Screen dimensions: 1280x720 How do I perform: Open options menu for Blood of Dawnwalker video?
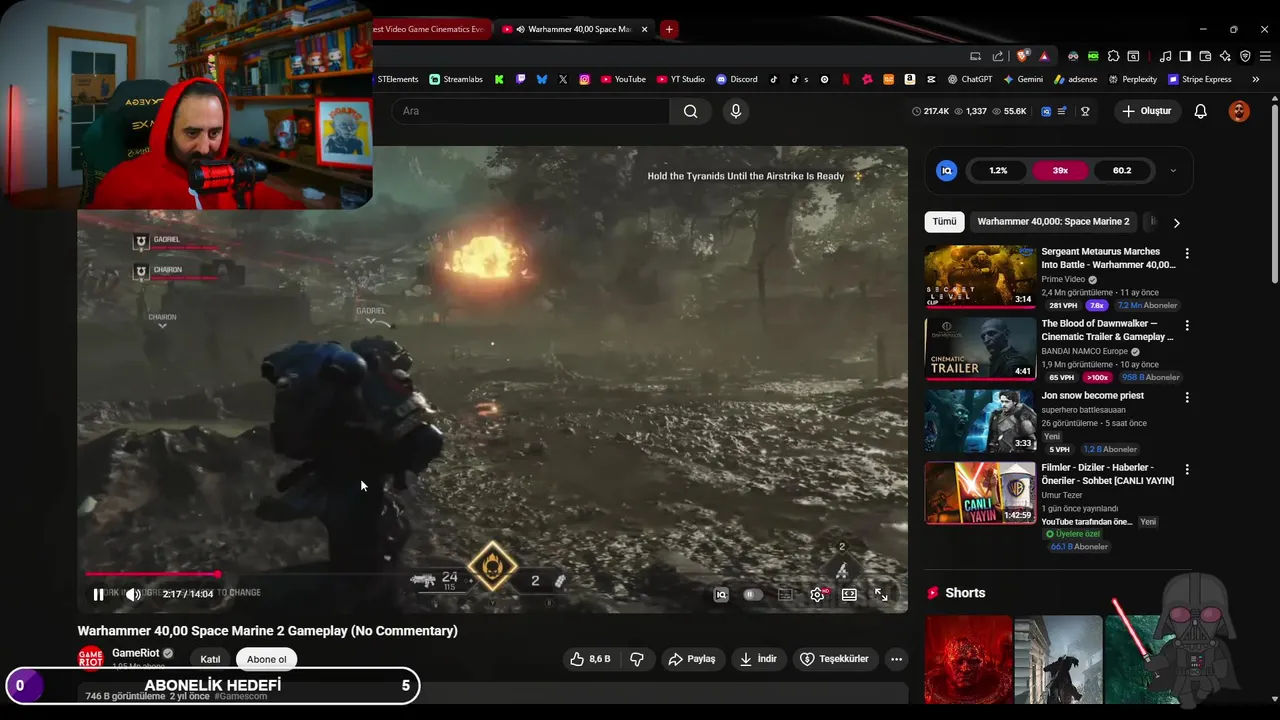[x=1187, y=326]
